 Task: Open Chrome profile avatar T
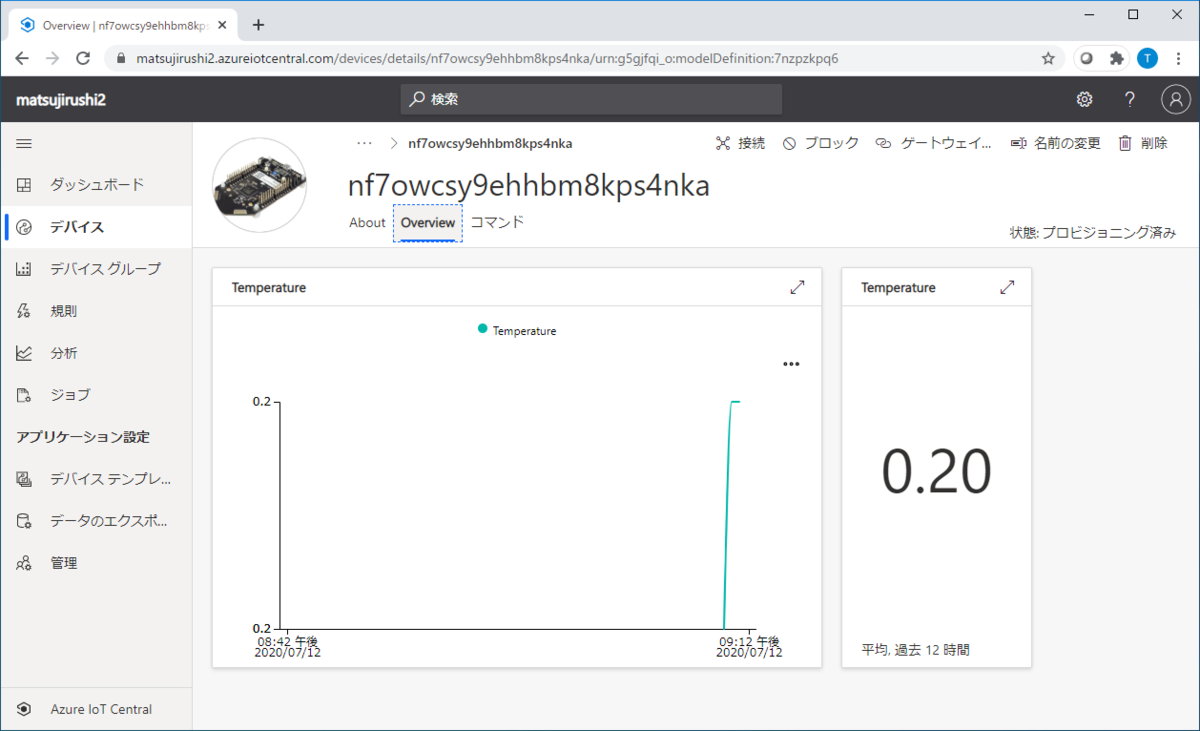click(1147, 58)
